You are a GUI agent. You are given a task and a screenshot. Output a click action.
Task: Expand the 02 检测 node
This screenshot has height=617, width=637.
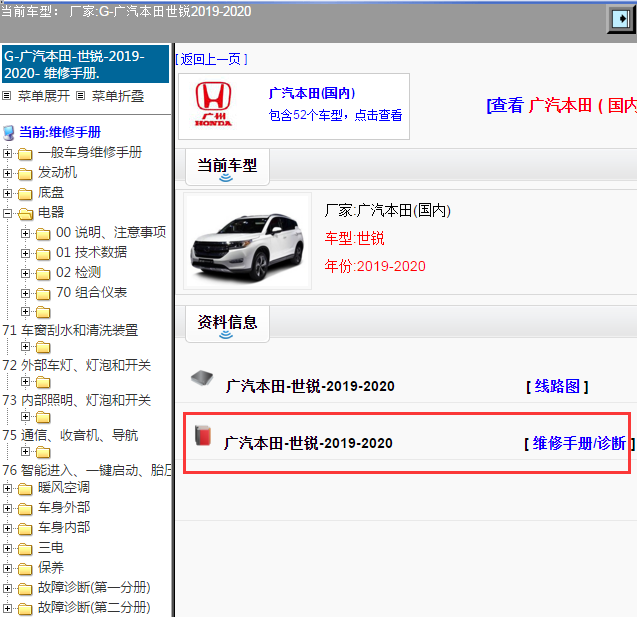coord(25,273)
